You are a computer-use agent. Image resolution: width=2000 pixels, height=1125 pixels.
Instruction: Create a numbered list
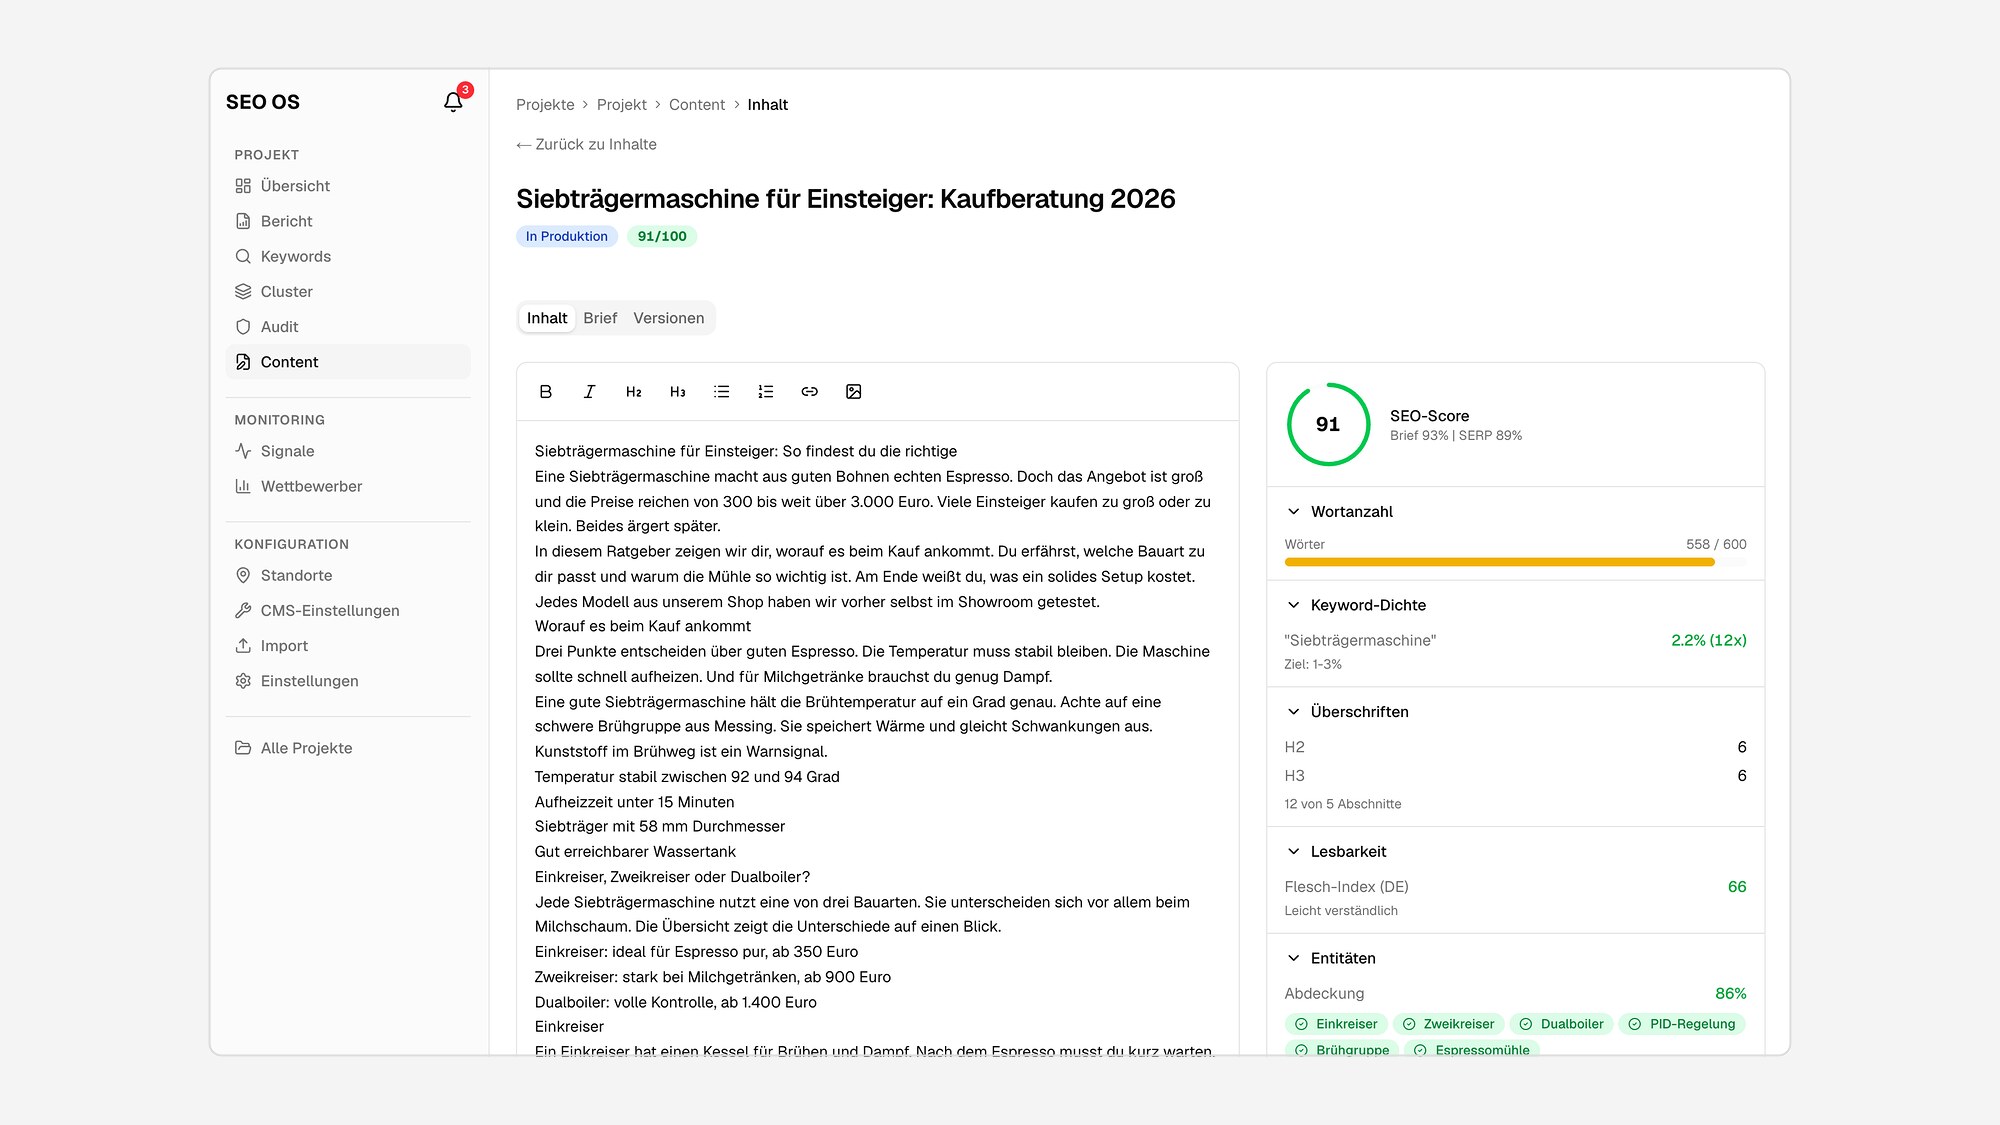pyautogui.click(x=765, y=392)
